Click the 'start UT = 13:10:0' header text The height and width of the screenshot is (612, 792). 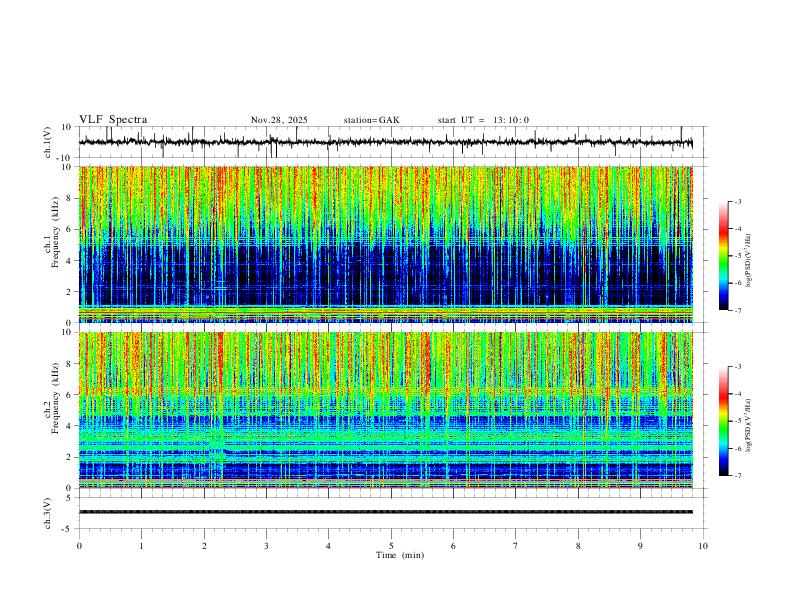[483, 120]
